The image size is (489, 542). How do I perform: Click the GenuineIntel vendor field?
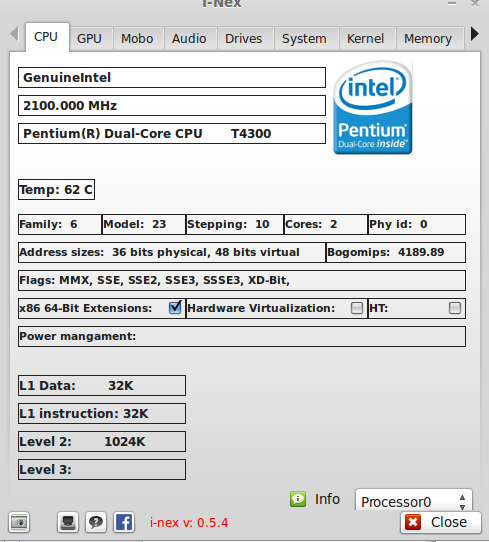point(172,77)
